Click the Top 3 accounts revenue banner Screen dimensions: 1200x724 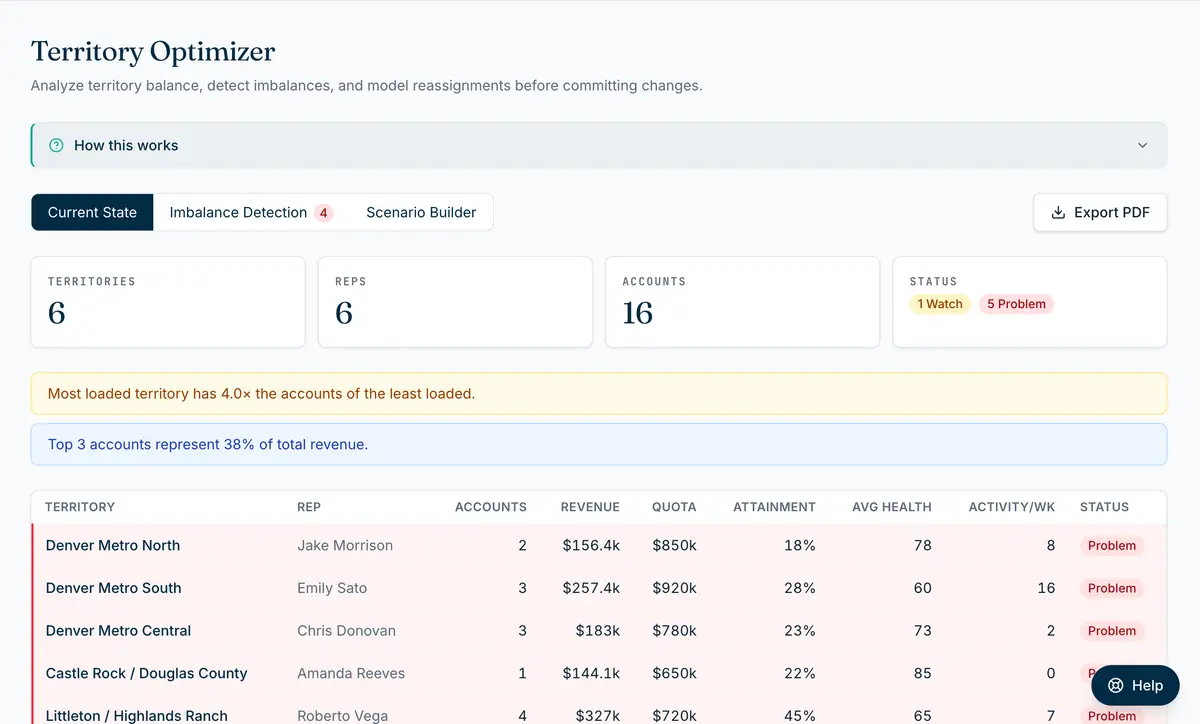(x=599, y=444)
